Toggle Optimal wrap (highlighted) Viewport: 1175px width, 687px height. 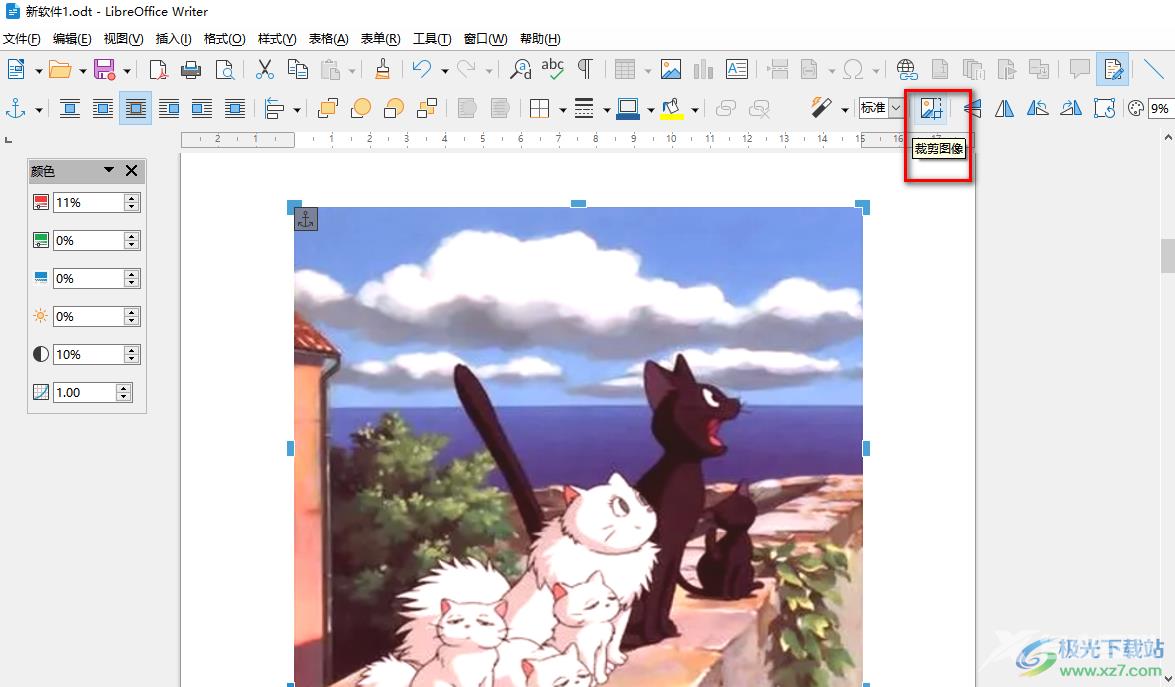[136, 109]
